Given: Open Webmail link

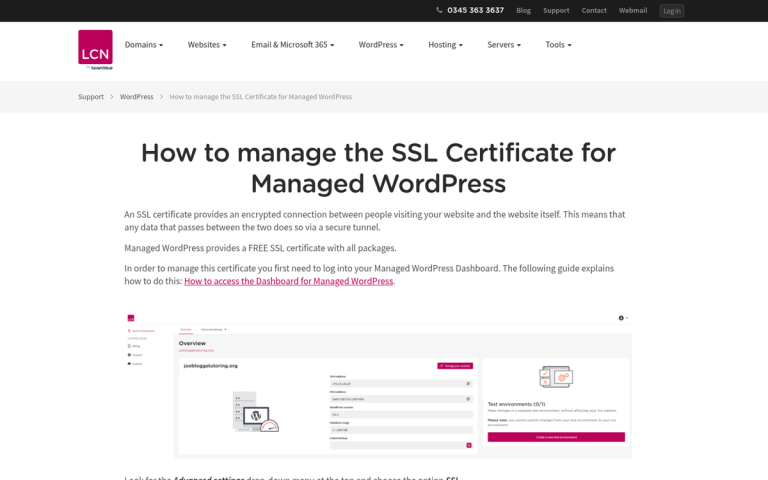Looking at the screenshot, I should pos(633,10).
